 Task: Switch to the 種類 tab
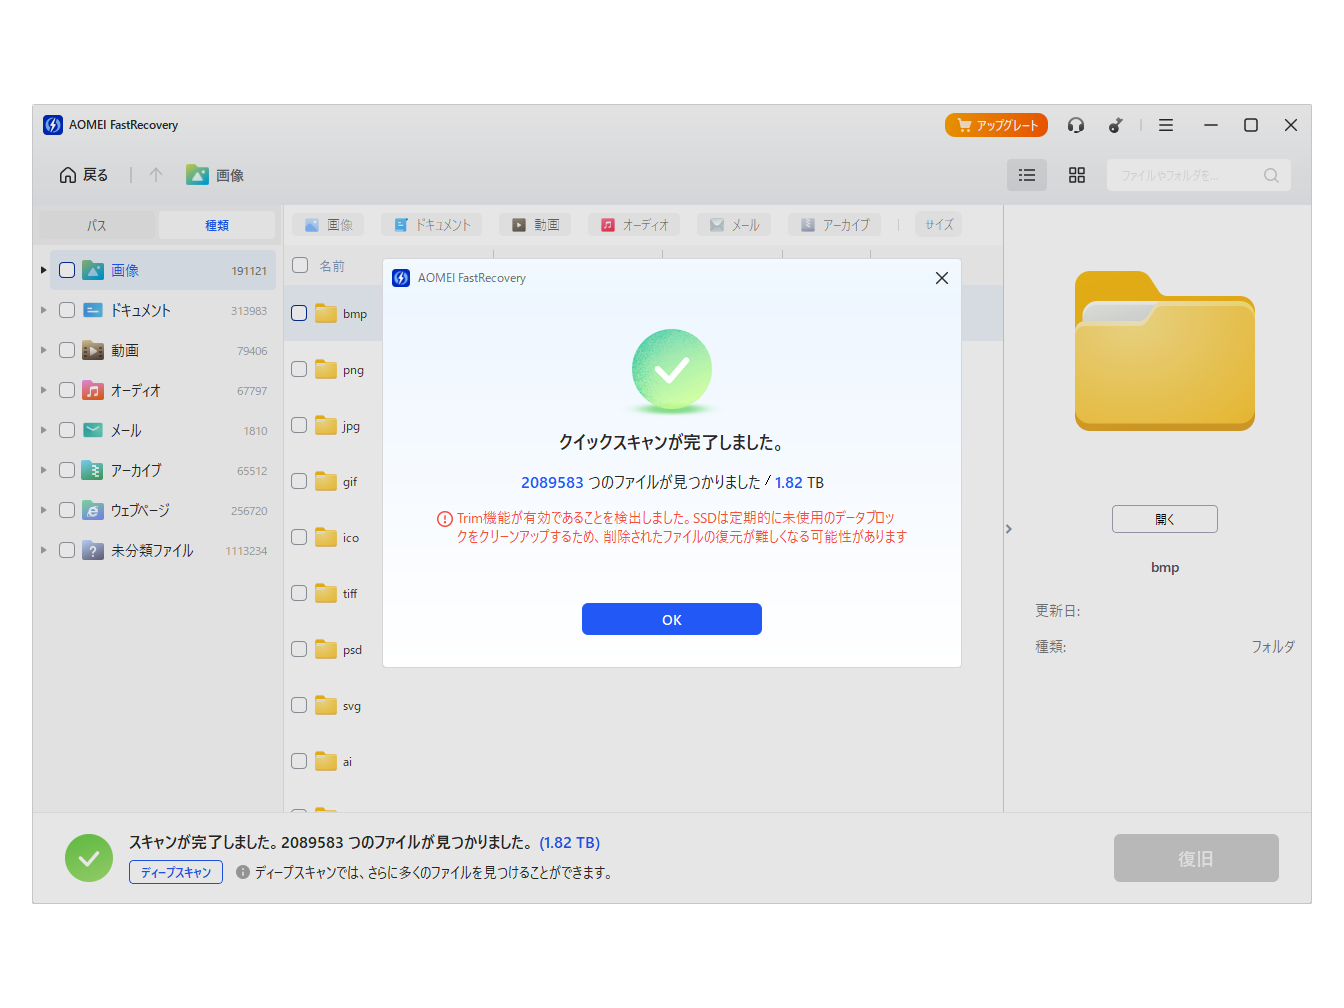(x=217, y=225)
